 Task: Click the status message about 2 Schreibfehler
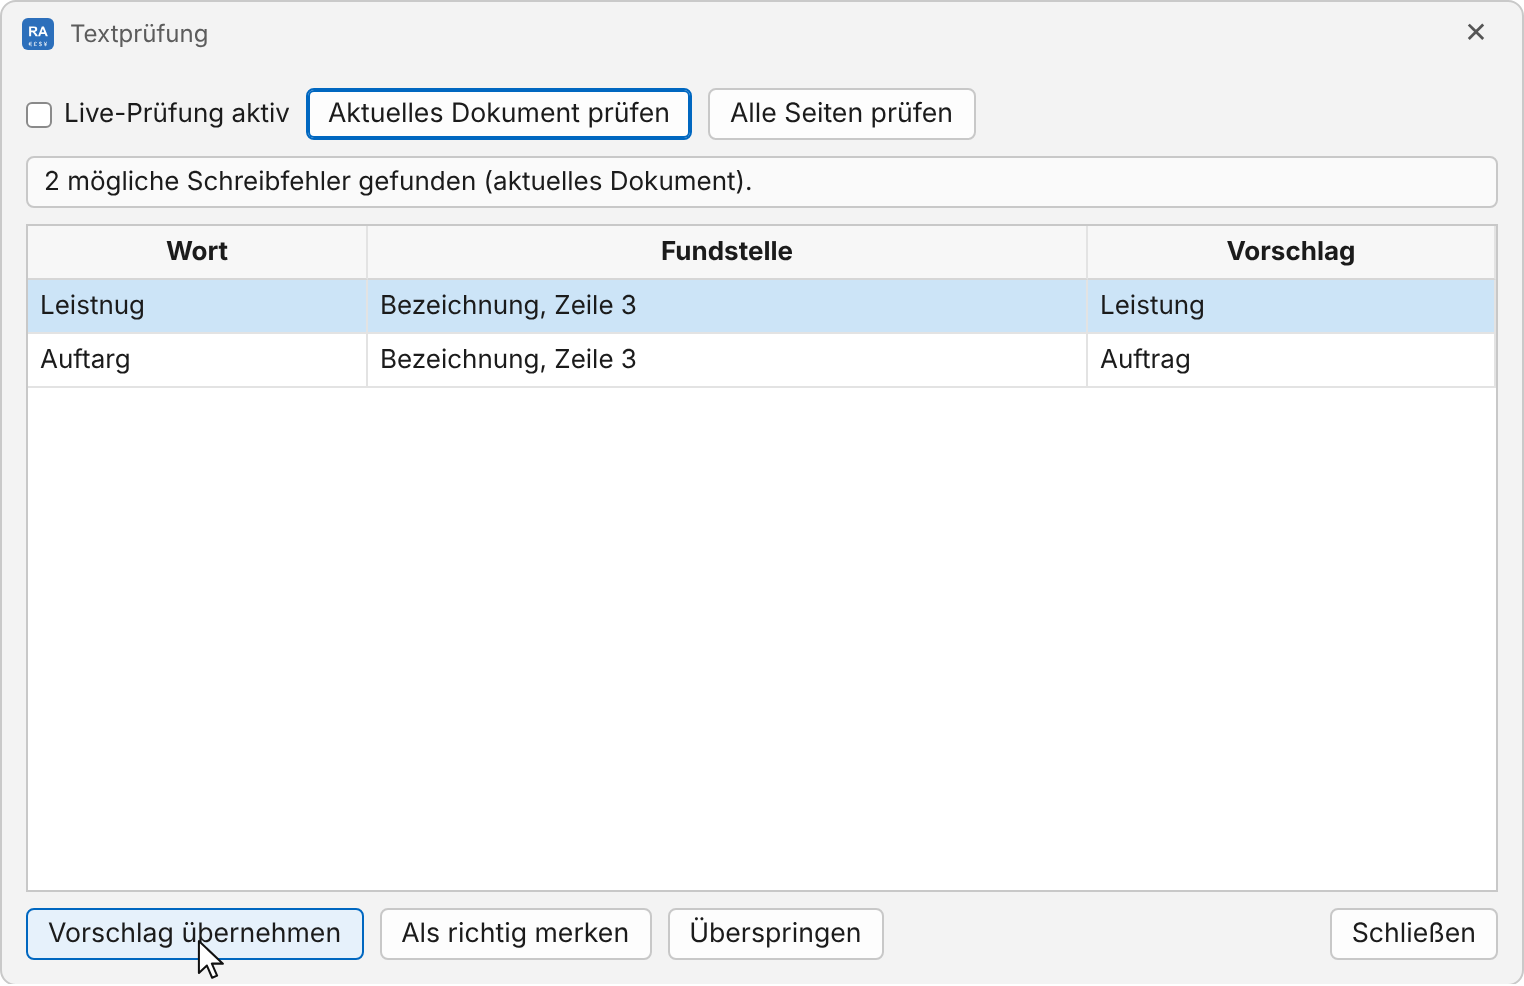click(x=762, y=182)
